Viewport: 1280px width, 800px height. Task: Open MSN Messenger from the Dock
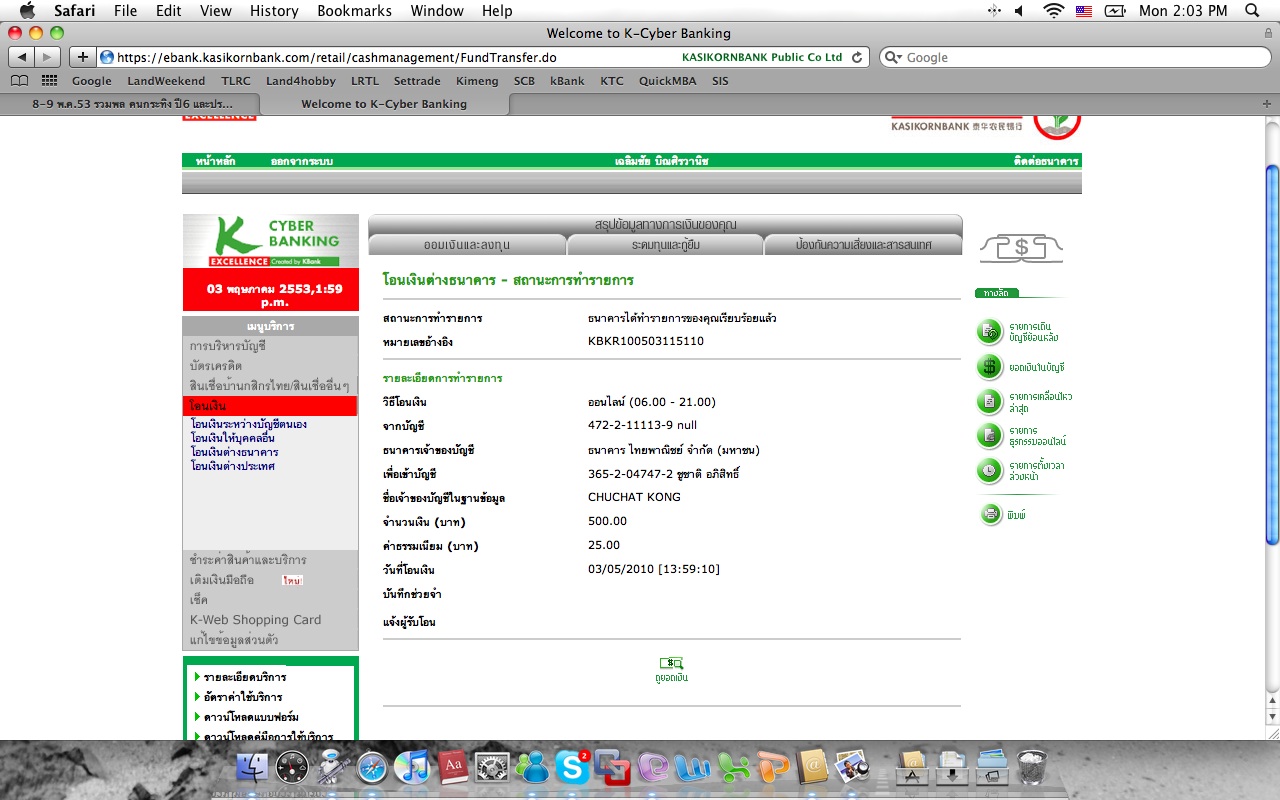coord(532,767)
